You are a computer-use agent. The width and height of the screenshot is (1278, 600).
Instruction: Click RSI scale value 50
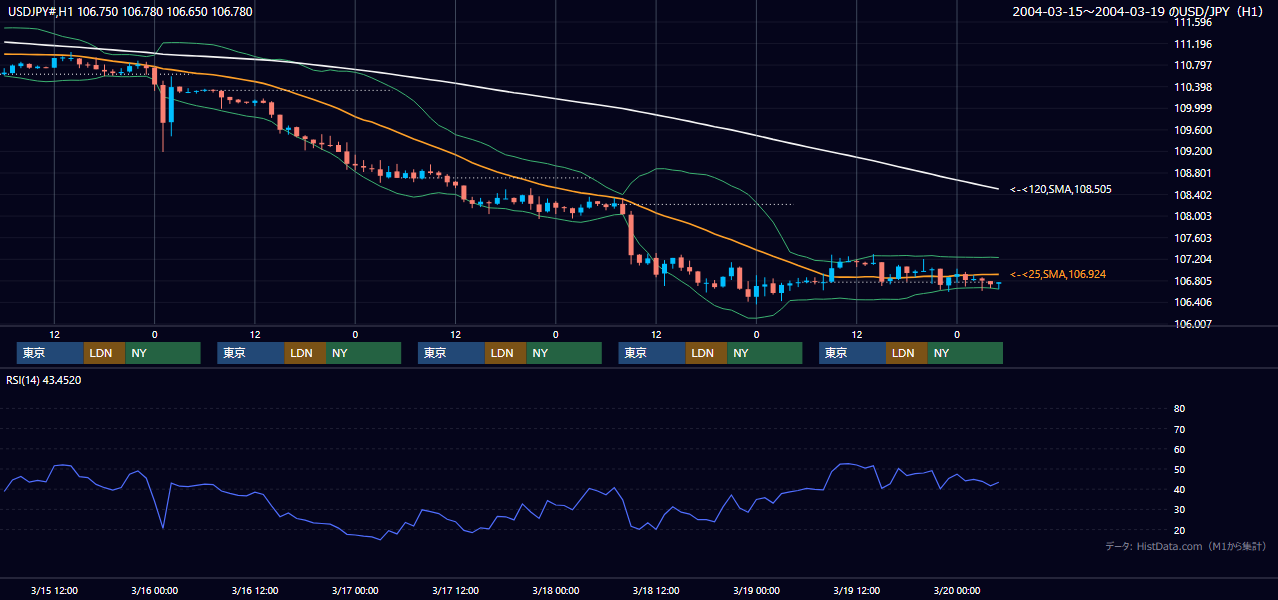(1180, 469)
